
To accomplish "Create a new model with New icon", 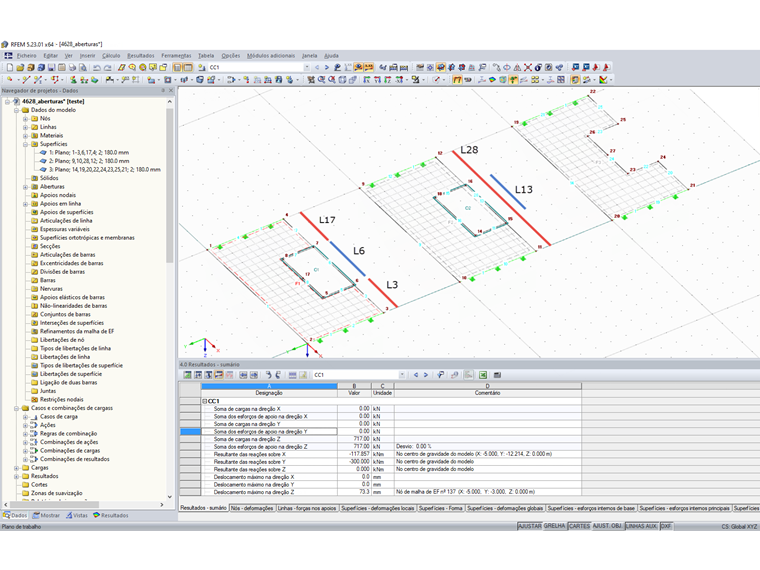I will pos(10,67).
